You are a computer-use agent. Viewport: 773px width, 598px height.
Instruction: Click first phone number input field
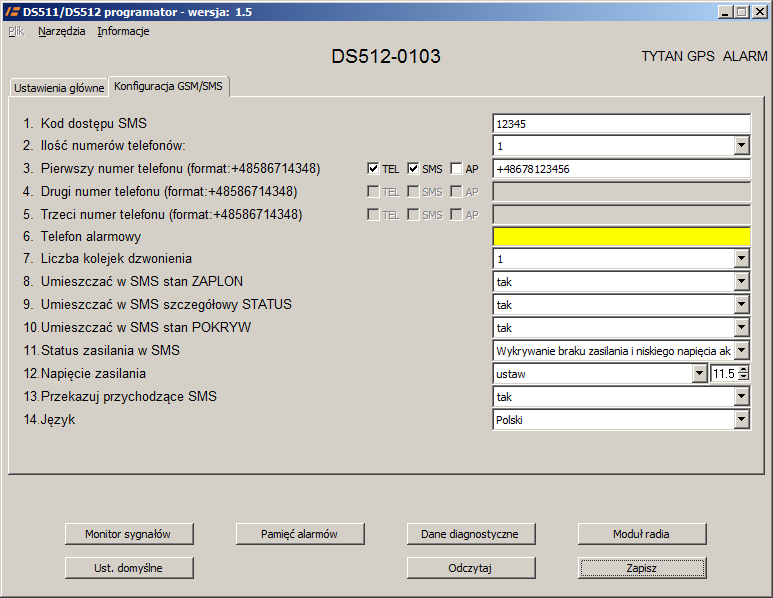[622, 169]
